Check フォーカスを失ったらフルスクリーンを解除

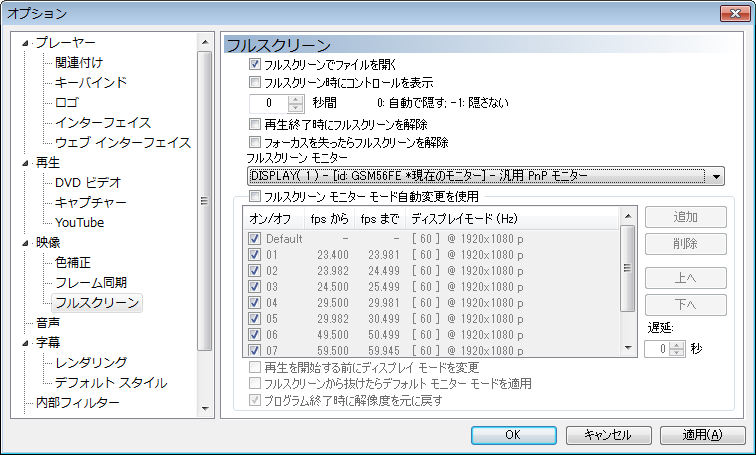255,142
